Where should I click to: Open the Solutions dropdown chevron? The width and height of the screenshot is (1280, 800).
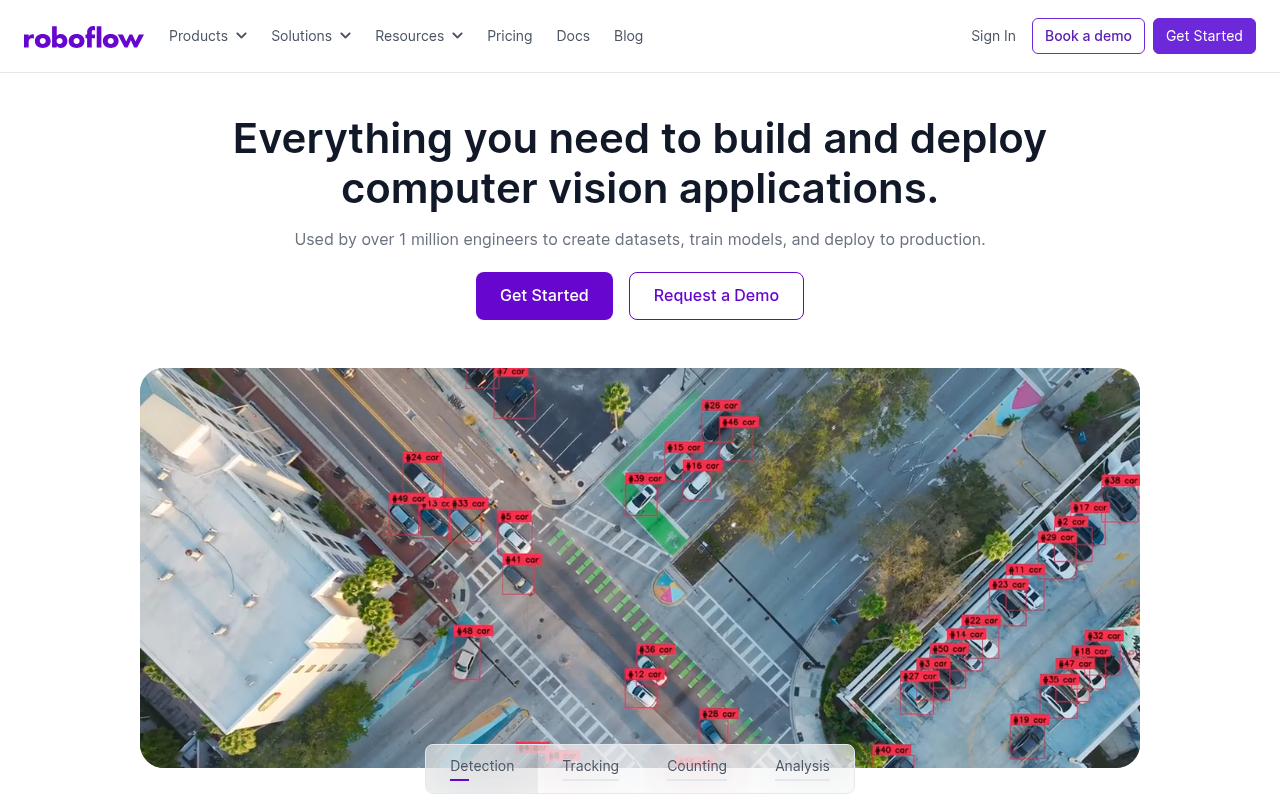tap(345, 36)
